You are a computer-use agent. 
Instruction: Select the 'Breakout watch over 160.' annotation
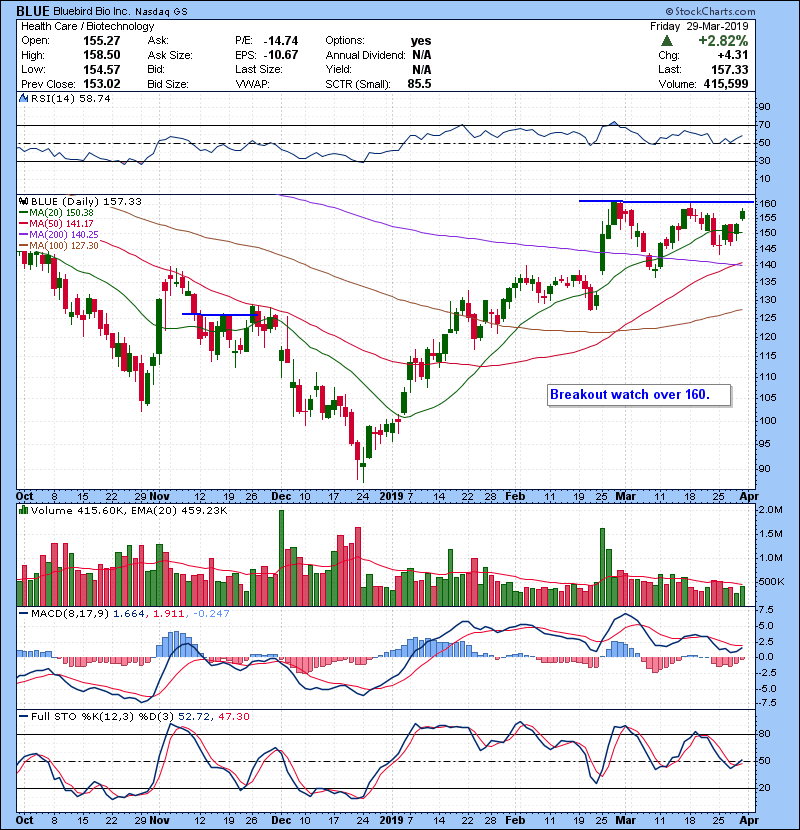pyautogui.click(x=639, y=395)
